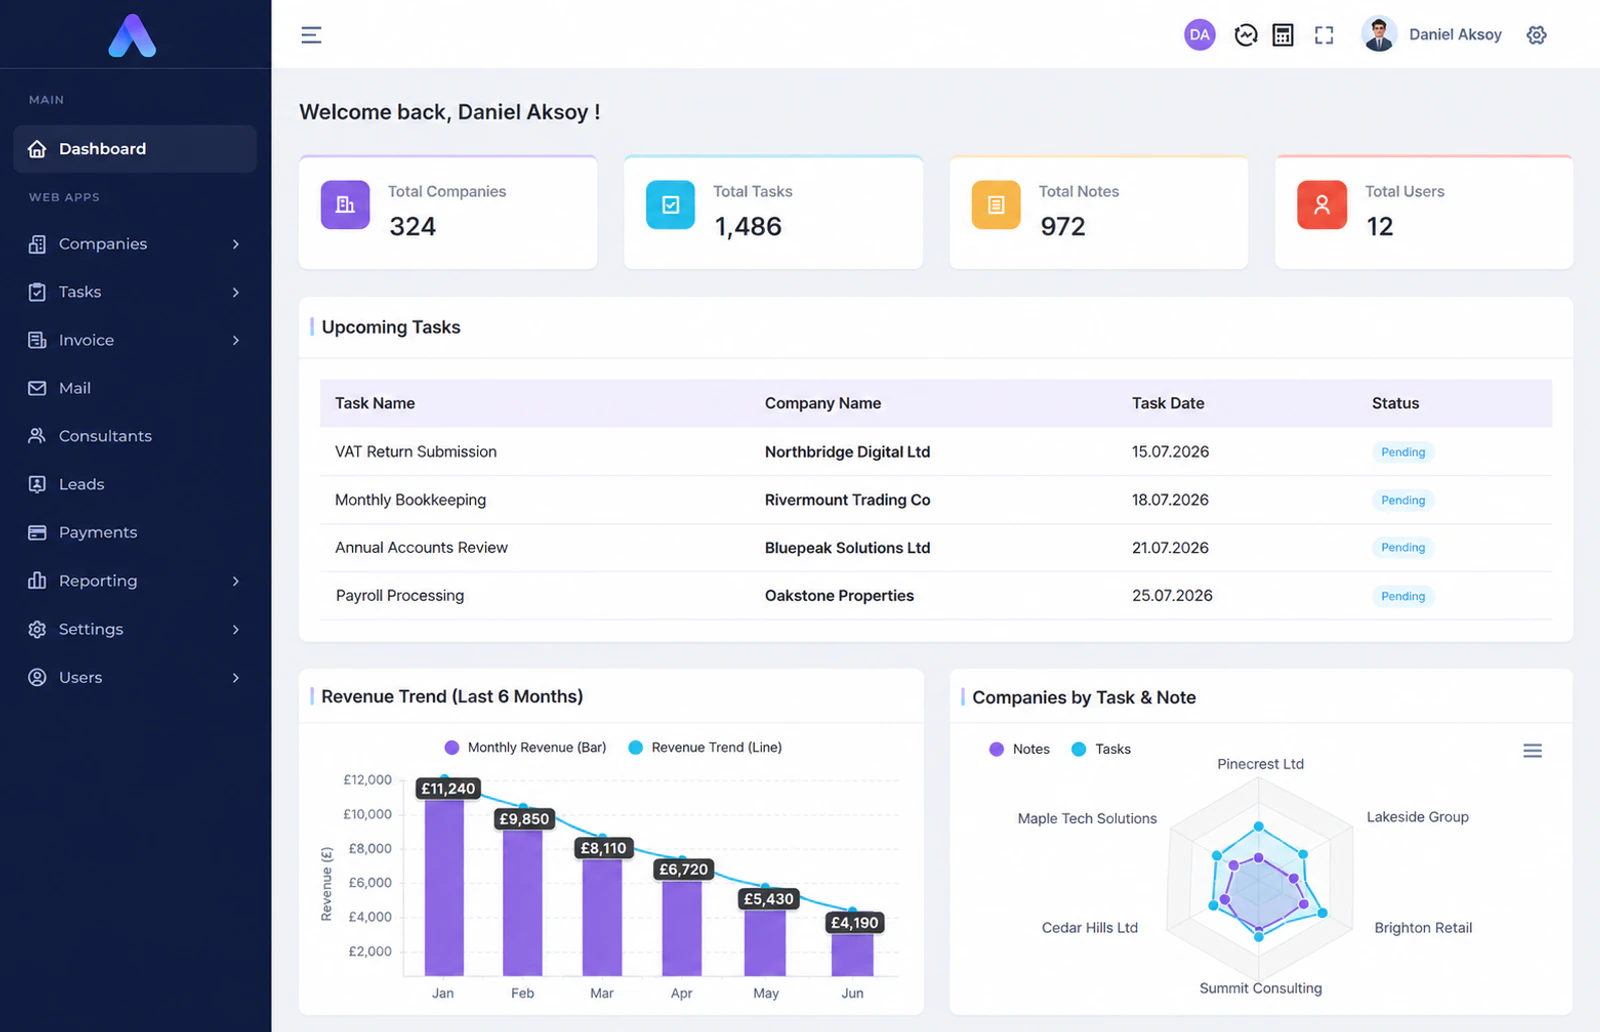Click Pending status for Payroll Processing

pyautogui.click(x=1403, y=596)
